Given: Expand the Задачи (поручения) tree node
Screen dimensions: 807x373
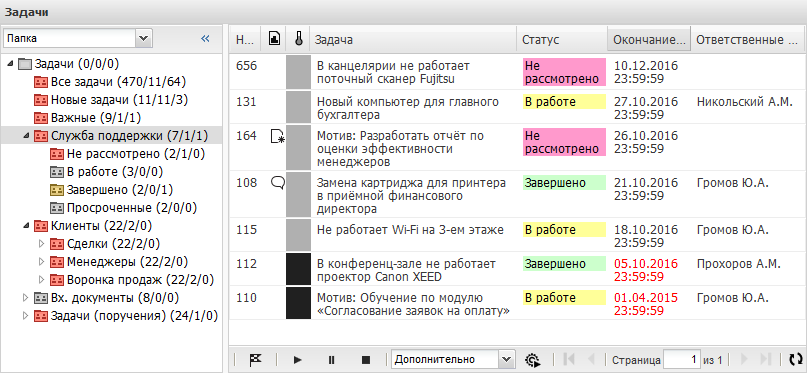Looking at the screenshot, I should (26, 316).
